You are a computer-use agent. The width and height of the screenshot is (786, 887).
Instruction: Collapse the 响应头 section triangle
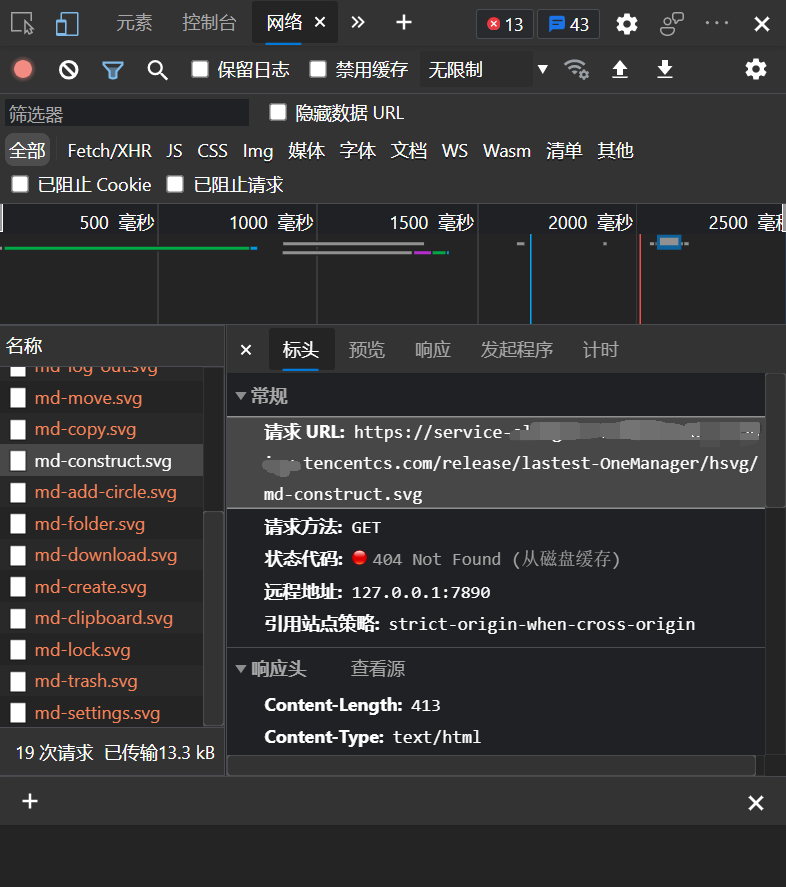tap(241, 669)
